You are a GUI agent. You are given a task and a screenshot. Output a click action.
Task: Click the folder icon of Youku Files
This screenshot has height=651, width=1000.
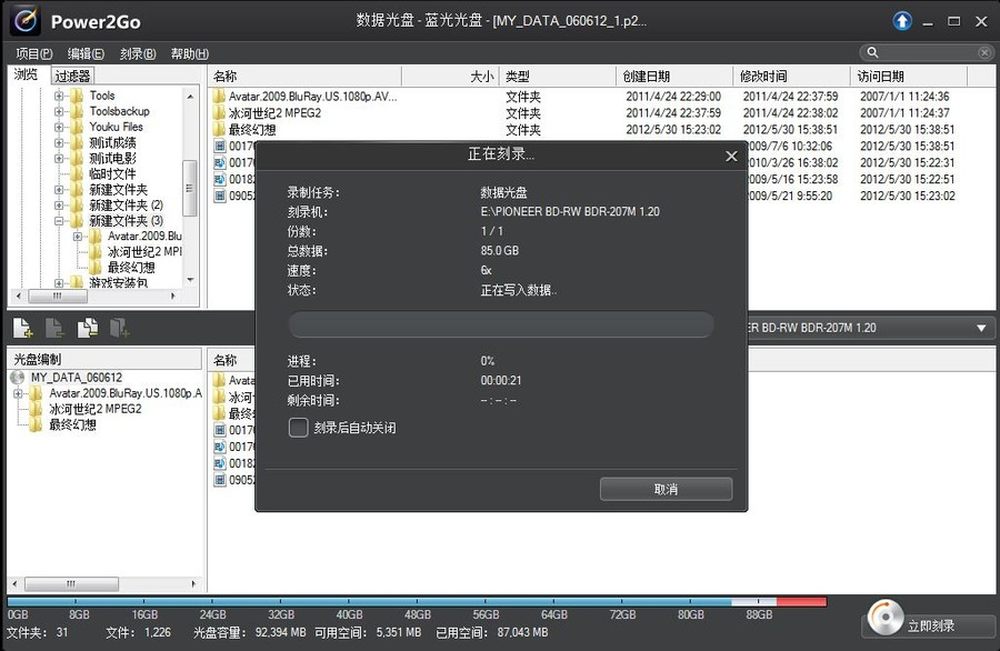point(77,127)
